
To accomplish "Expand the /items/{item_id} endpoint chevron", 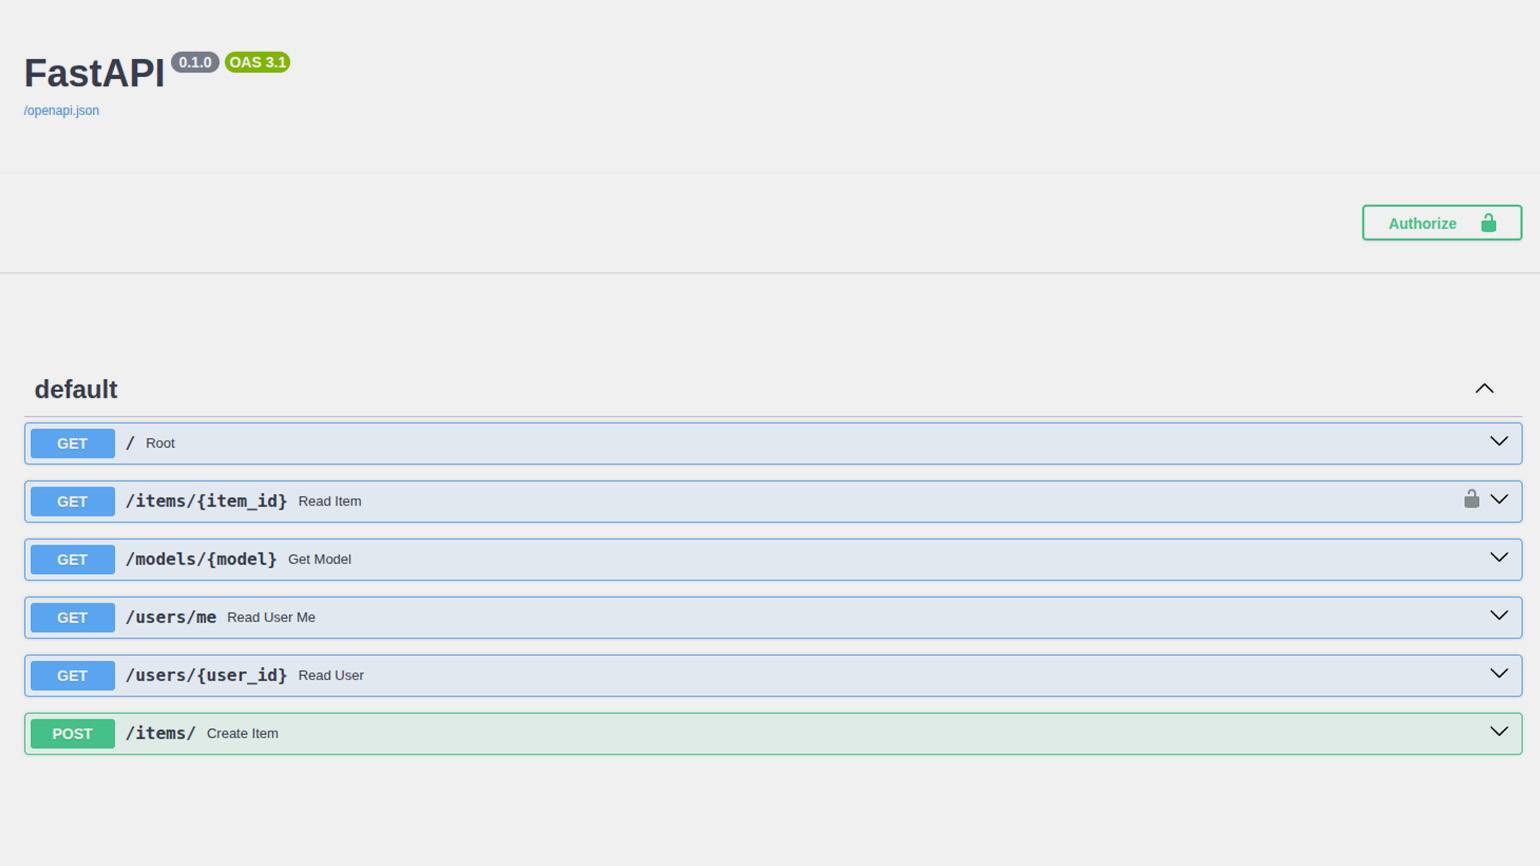I will click(1498, 500).
